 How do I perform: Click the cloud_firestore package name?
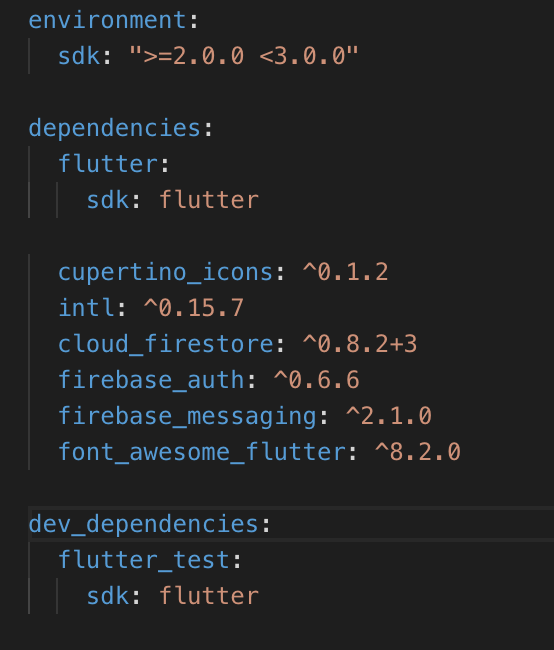[x=165, y=344]
